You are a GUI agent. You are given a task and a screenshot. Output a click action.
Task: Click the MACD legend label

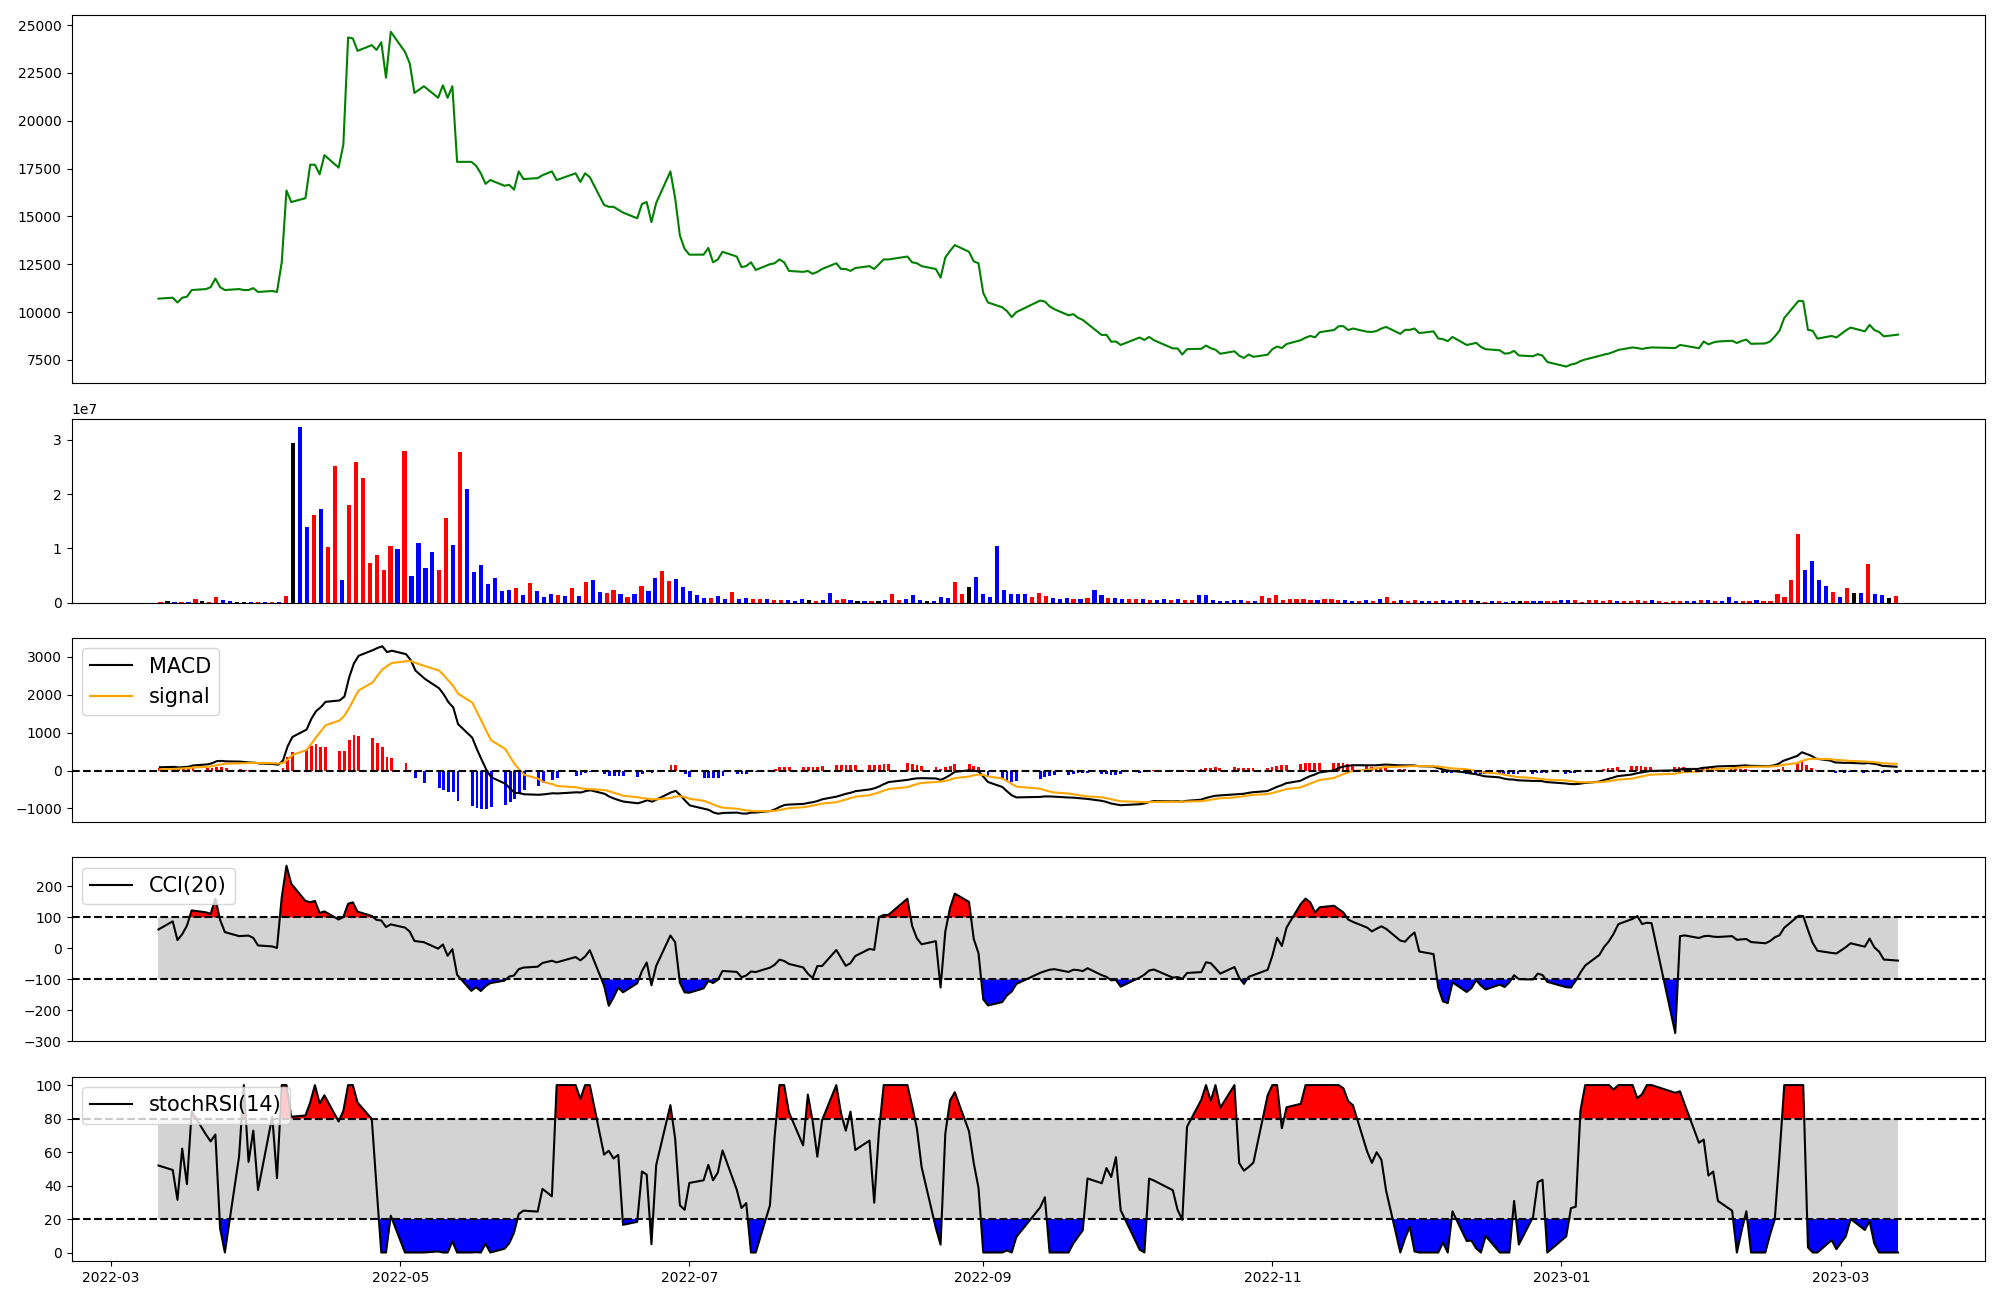coord(179,666)
